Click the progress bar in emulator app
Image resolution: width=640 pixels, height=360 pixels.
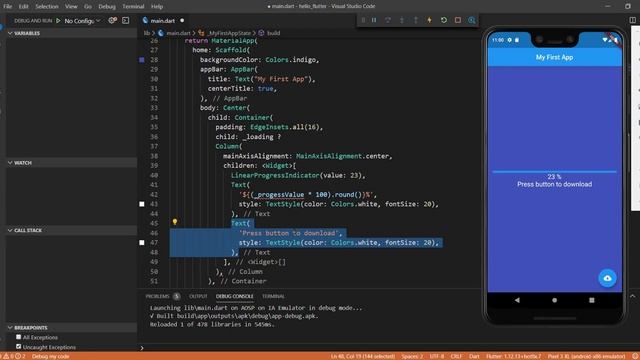coord(554,172)
